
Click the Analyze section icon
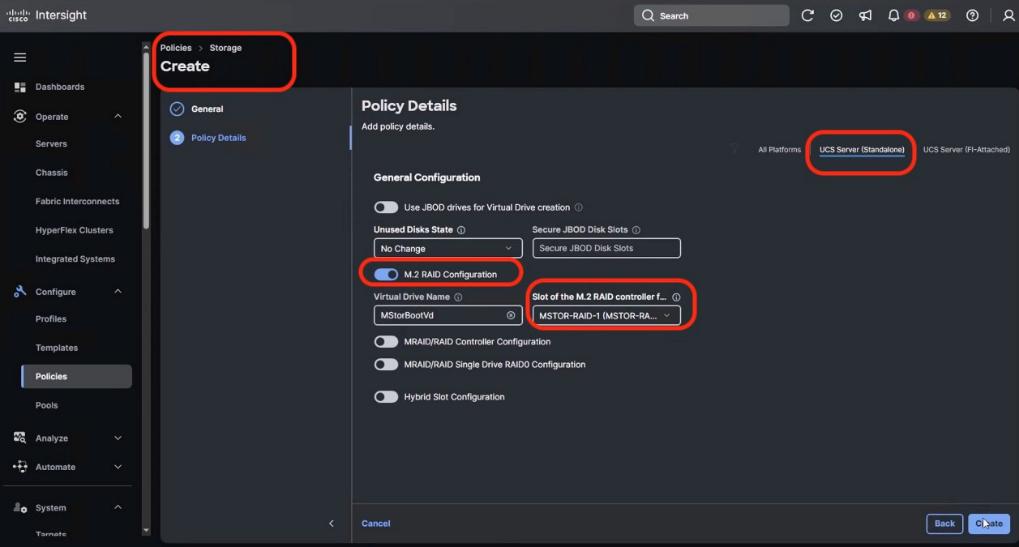(x=20, y=437)
